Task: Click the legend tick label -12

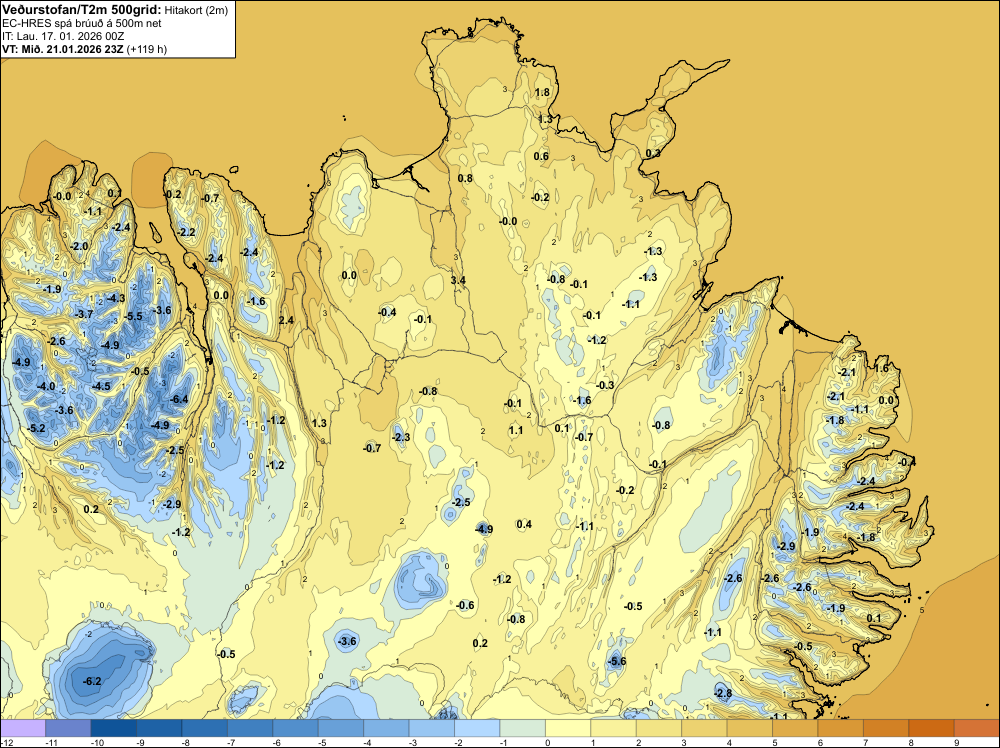Action: (6, 743)
